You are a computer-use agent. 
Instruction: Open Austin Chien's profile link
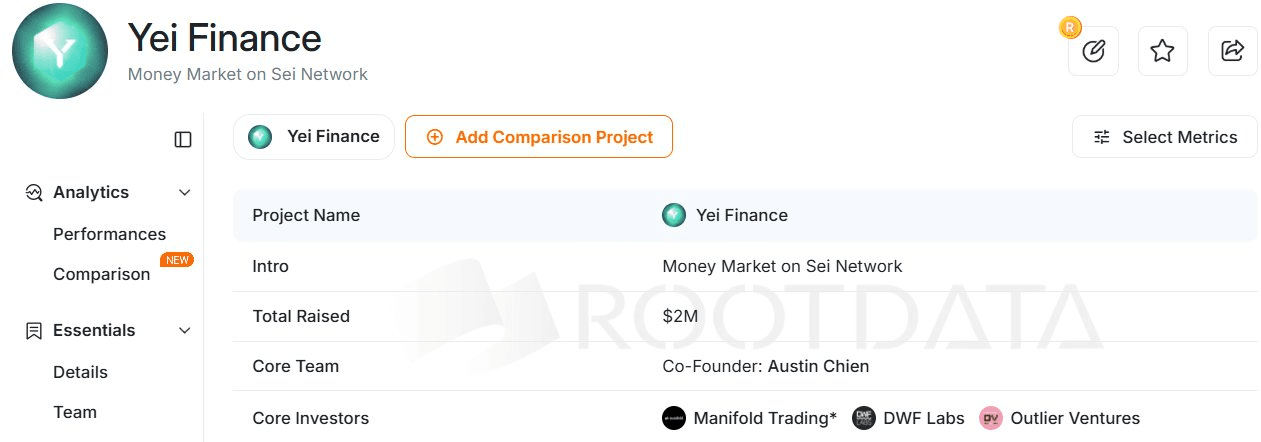818,366
